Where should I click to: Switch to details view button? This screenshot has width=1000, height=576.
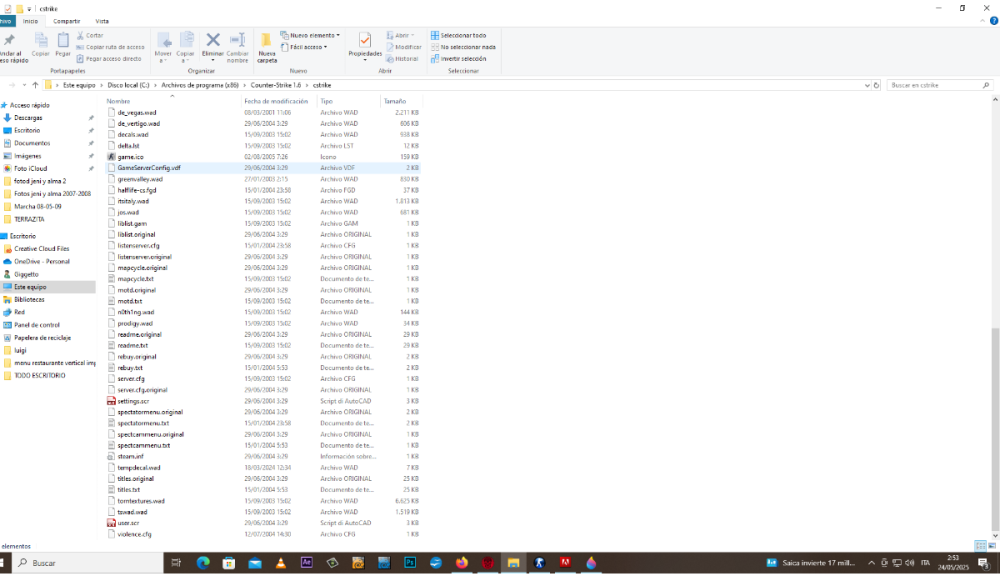[x=980, y=546]
